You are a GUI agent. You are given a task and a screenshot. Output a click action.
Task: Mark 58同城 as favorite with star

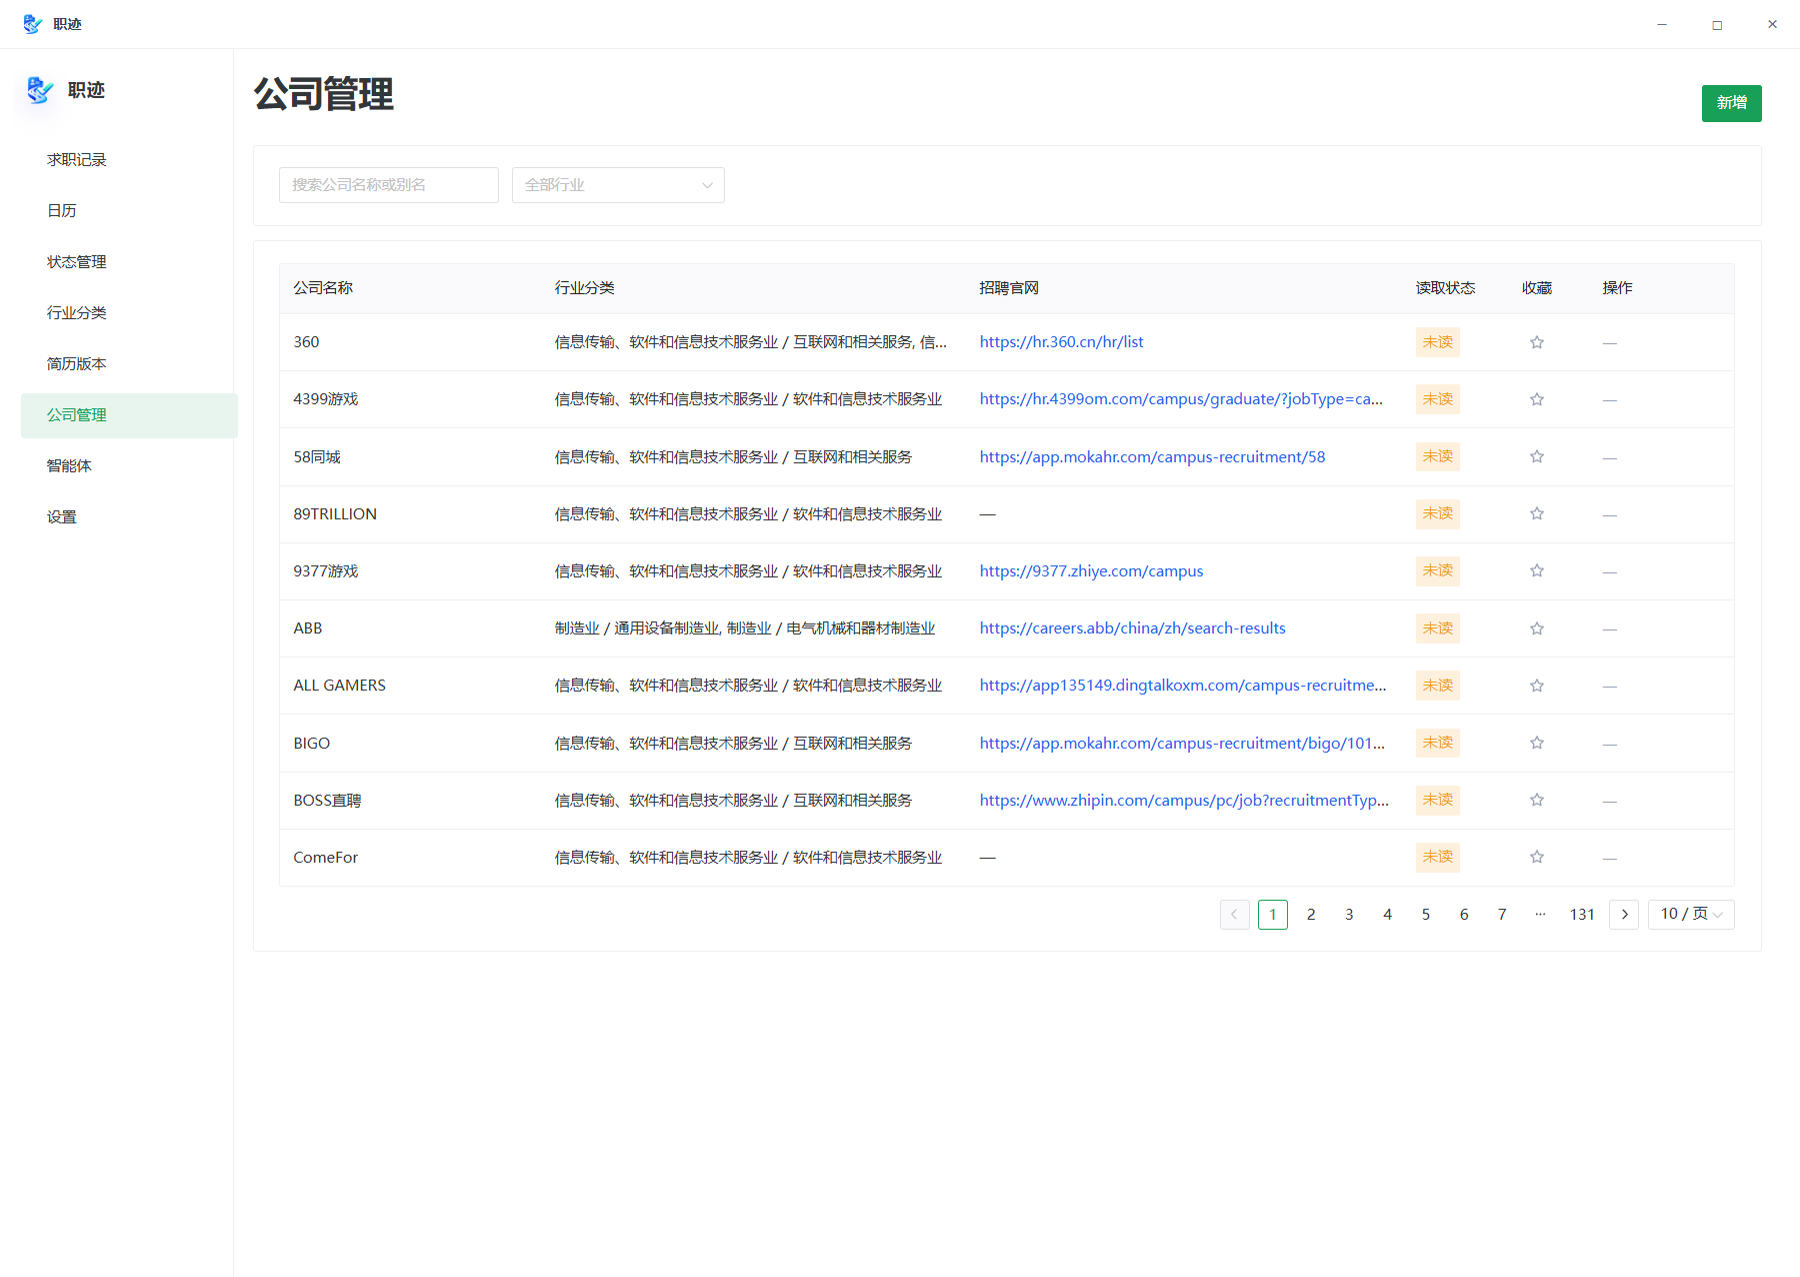point(1537,456)
